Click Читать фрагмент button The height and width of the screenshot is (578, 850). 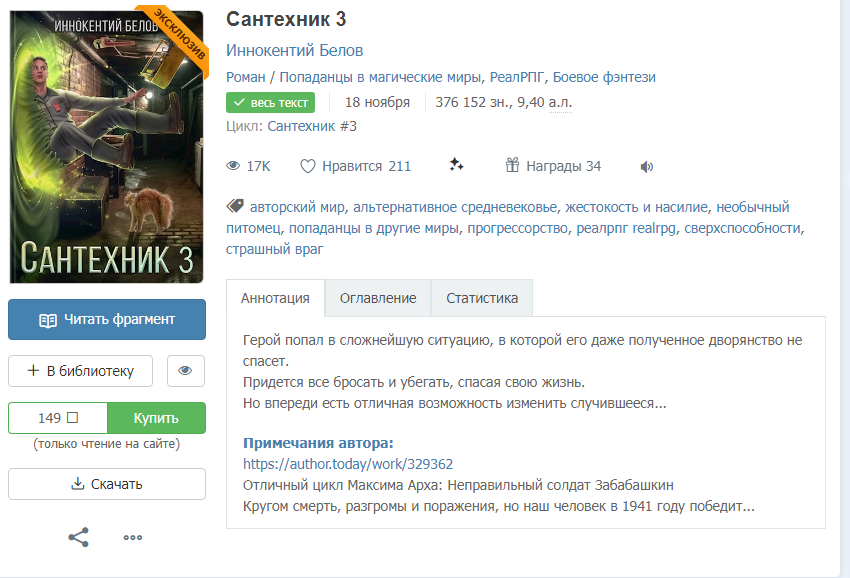(x=107, y=319)
